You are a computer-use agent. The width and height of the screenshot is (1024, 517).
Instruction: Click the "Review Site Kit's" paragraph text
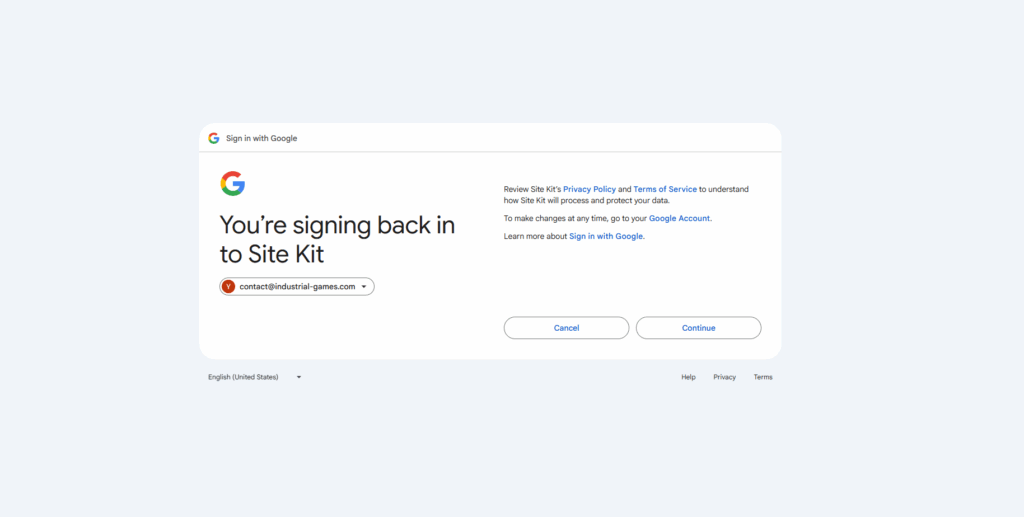point(532,189)
